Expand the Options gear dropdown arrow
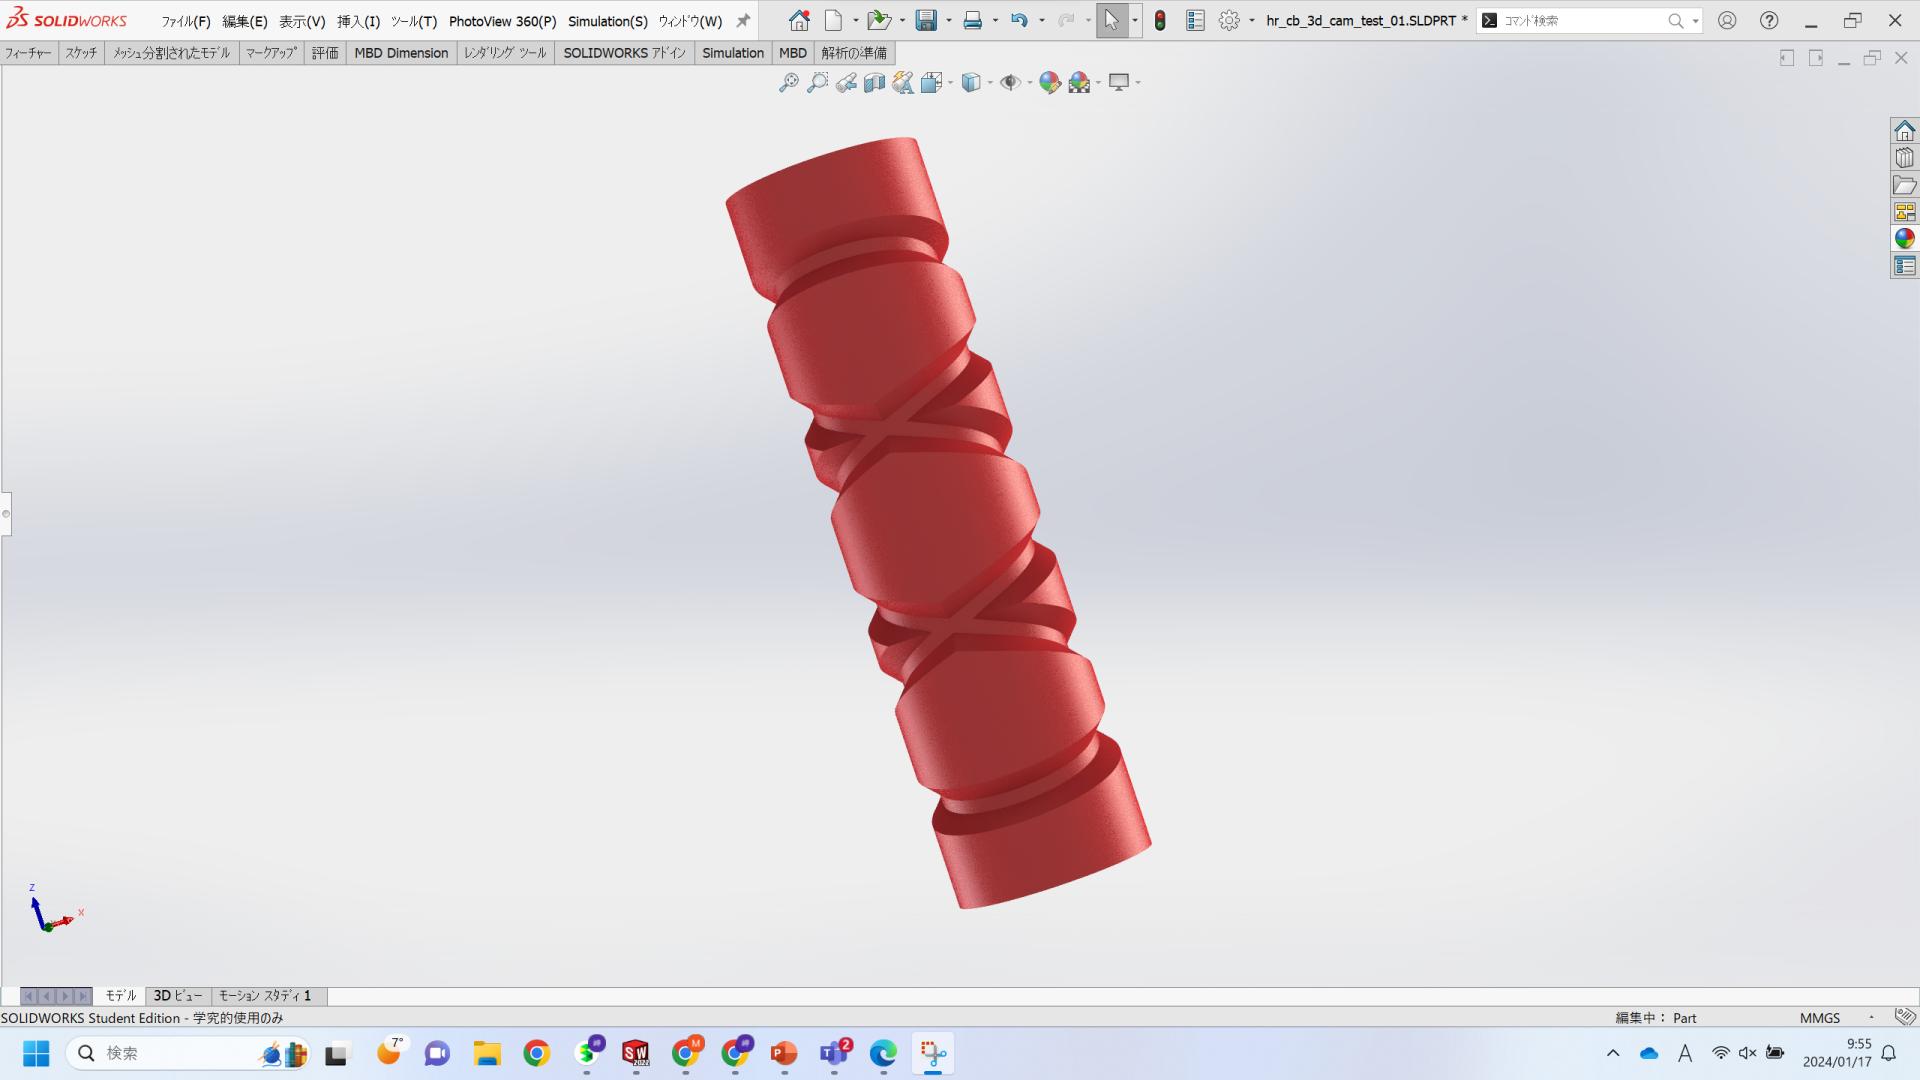This screenshot has width=1920, height=1080. click(x=1252, y=20)
